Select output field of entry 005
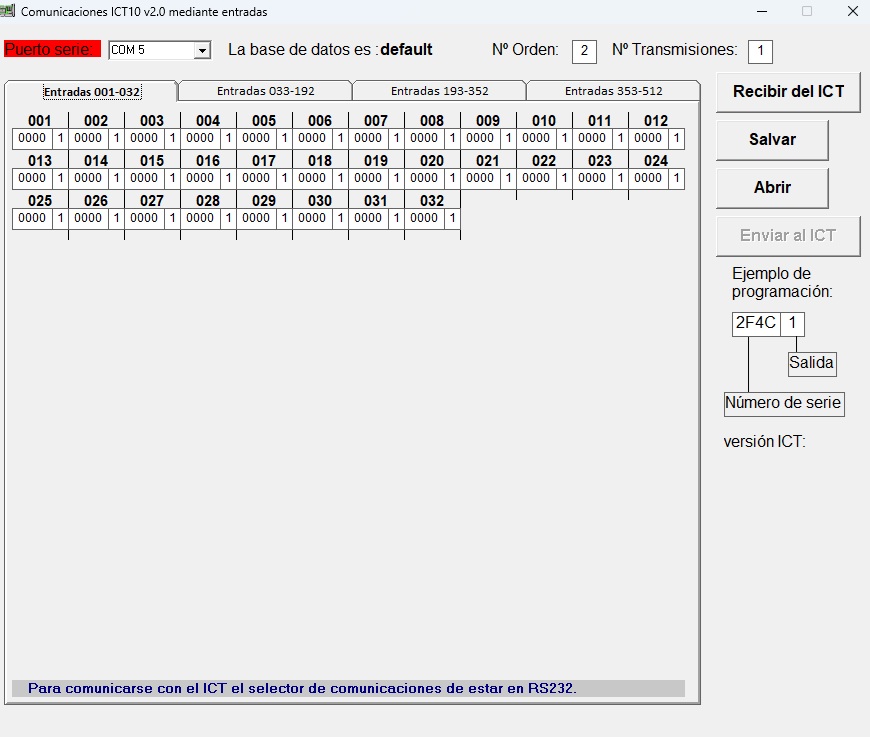870x737 pixels. point(285,138)
